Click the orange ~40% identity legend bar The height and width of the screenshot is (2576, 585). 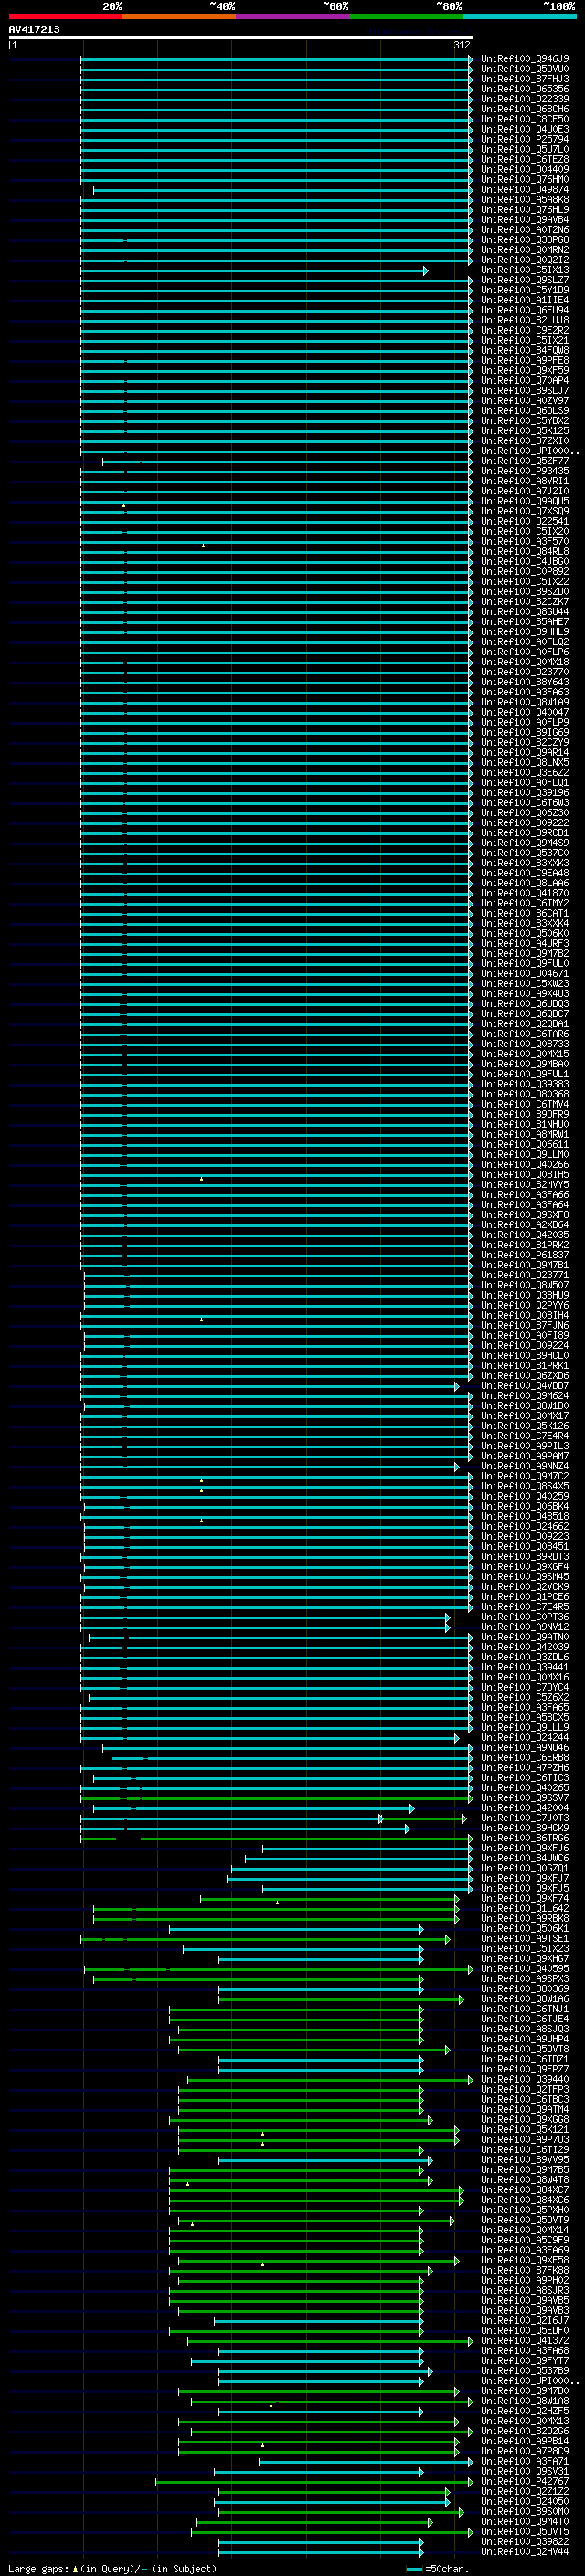[x=179, y=16]
